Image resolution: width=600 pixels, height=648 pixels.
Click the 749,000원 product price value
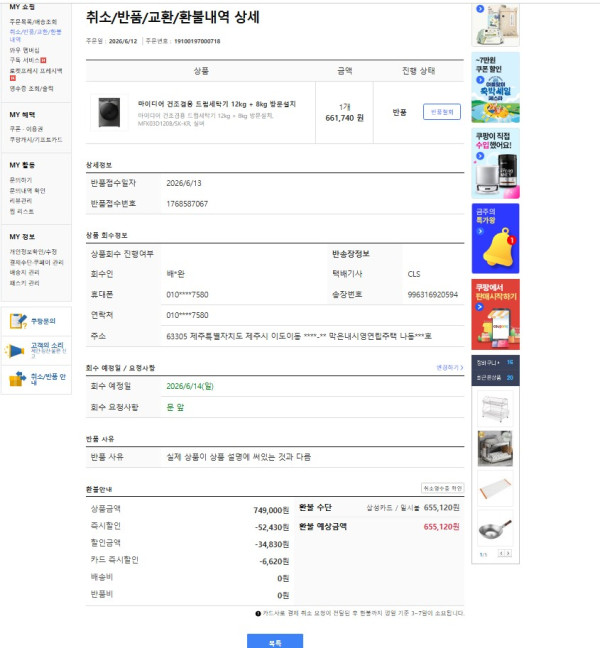point(271,510)
